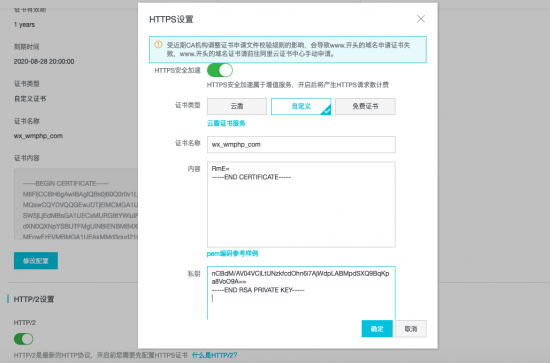Image resolution: width=550 pixels, height=363 pixels.
Task: Select the 免费证书 certificate type
Action: tap(365, 106)
